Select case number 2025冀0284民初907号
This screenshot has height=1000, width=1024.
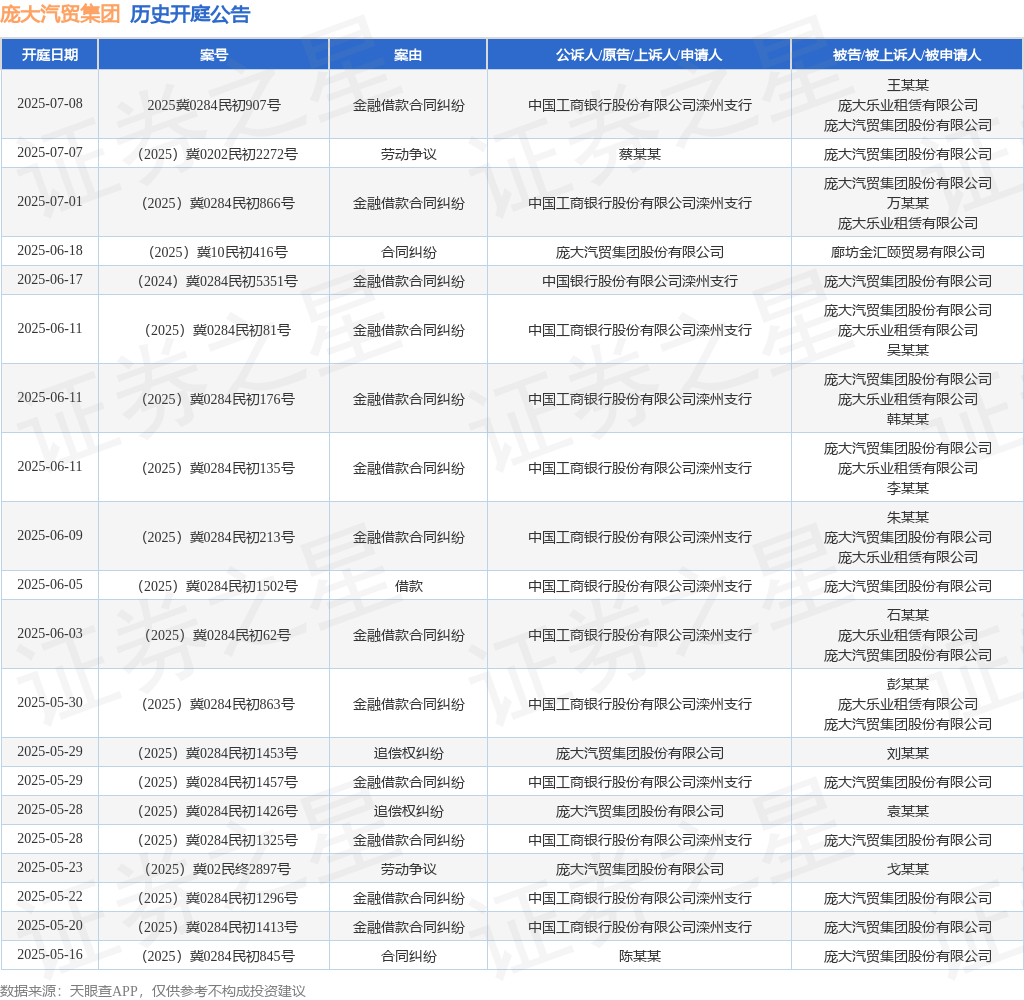[214, 105]
